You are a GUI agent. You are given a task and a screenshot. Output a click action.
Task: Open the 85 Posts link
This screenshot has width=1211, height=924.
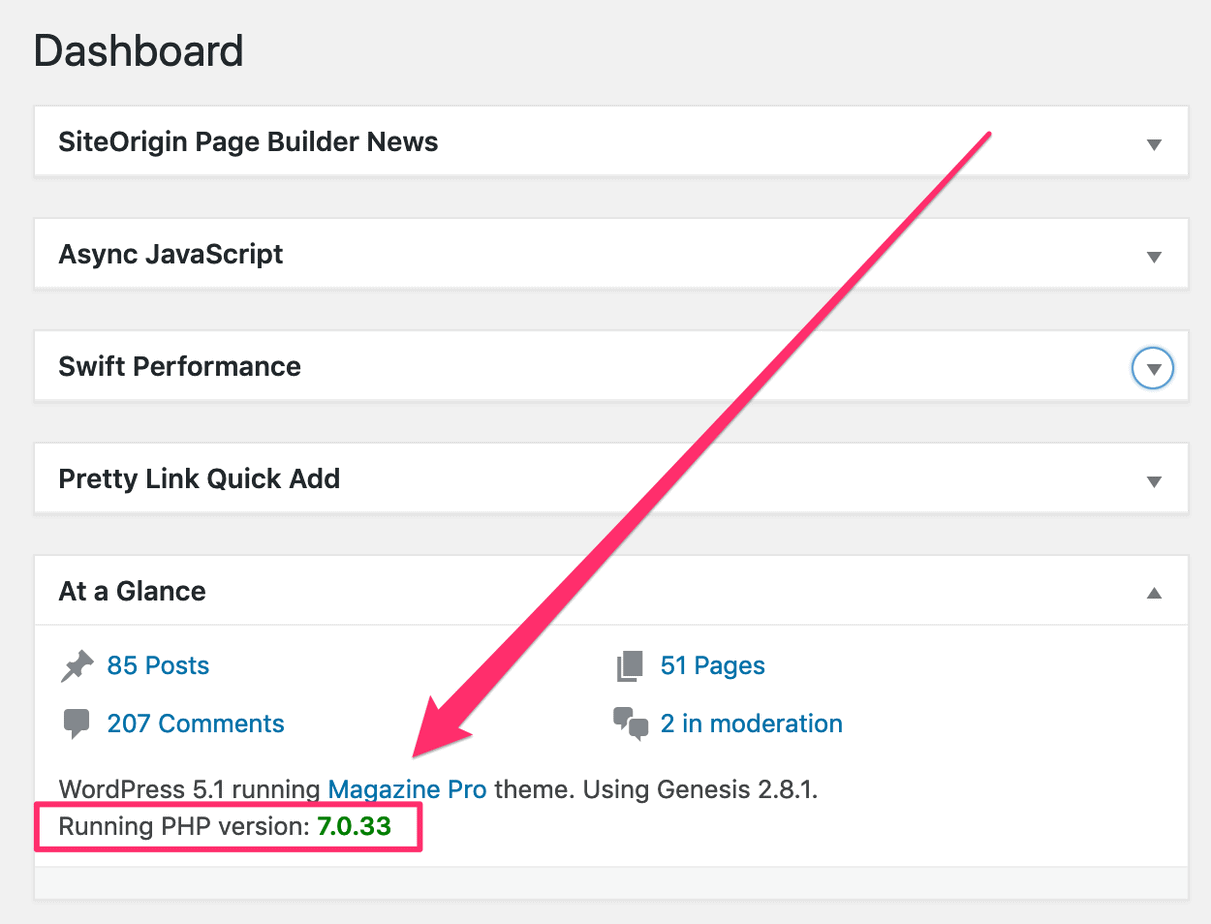(158, 666)
